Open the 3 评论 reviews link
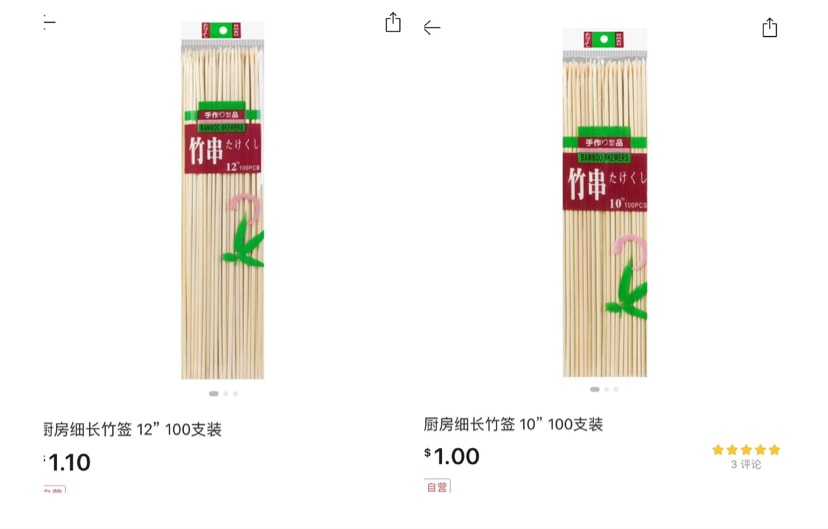Screen dimensions: 828x529 point(746,464)
